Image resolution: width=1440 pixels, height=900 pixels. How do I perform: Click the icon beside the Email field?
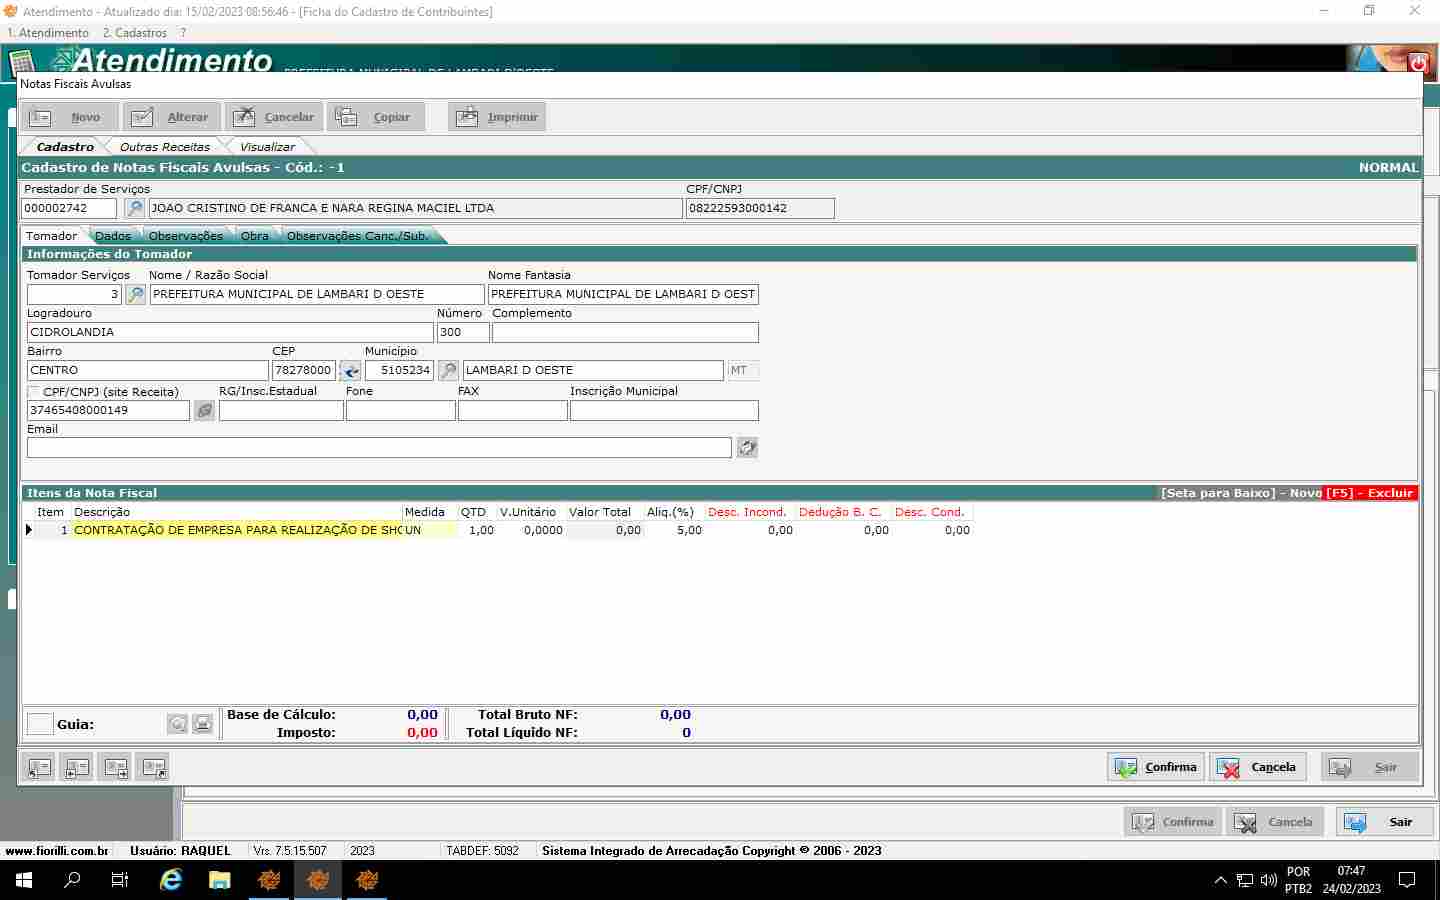(747, 448)
